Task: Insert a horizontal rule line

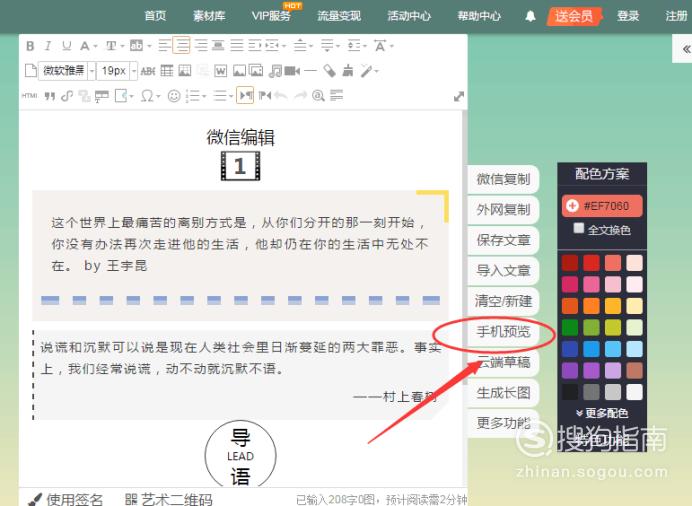Action: coord(311,71)
